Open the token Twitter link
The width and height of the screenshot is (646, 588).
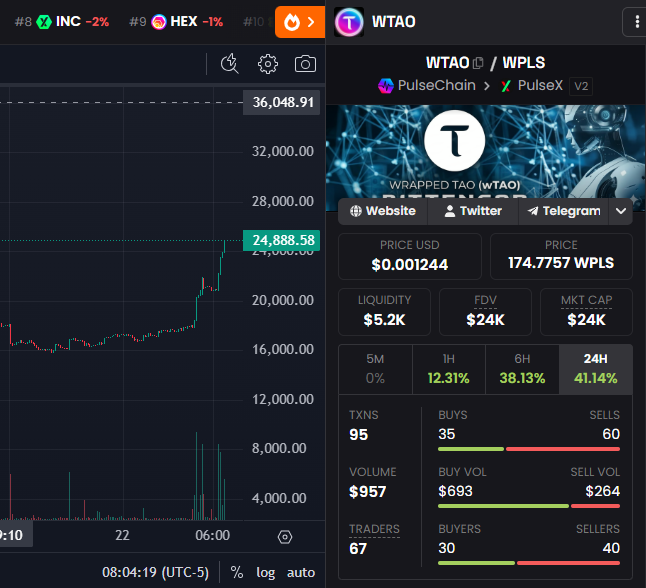click(x=473, y=211)
